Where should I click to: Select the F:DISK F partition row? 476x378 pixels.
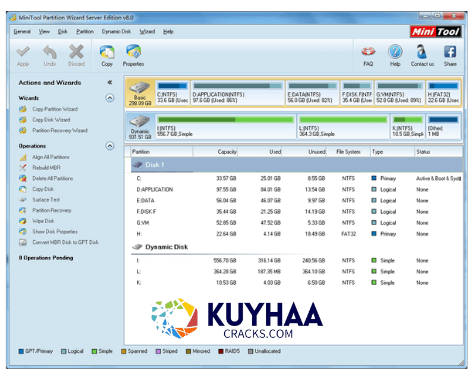tap(297, 212)
